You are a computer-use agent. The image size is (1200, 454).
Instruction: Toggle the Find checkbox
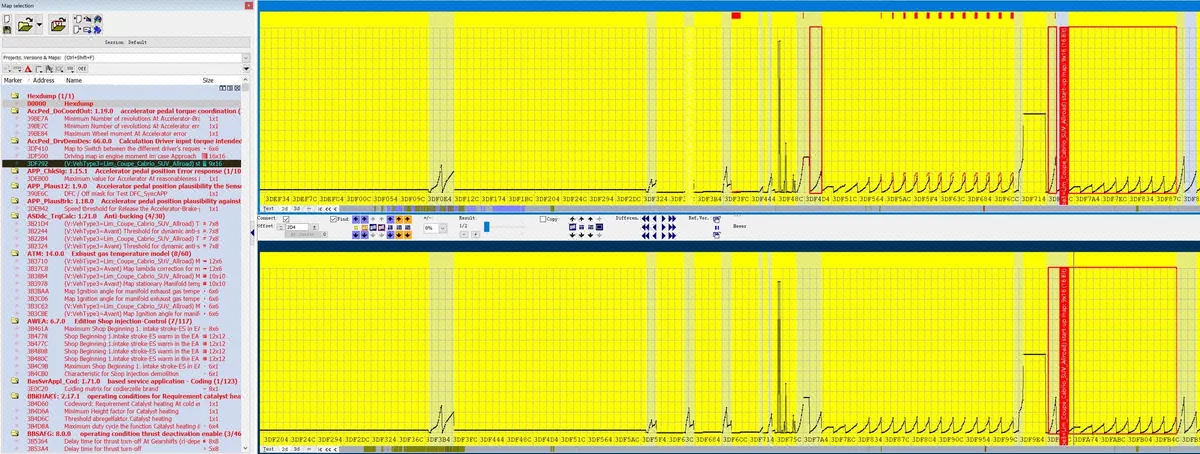(333, 219)
